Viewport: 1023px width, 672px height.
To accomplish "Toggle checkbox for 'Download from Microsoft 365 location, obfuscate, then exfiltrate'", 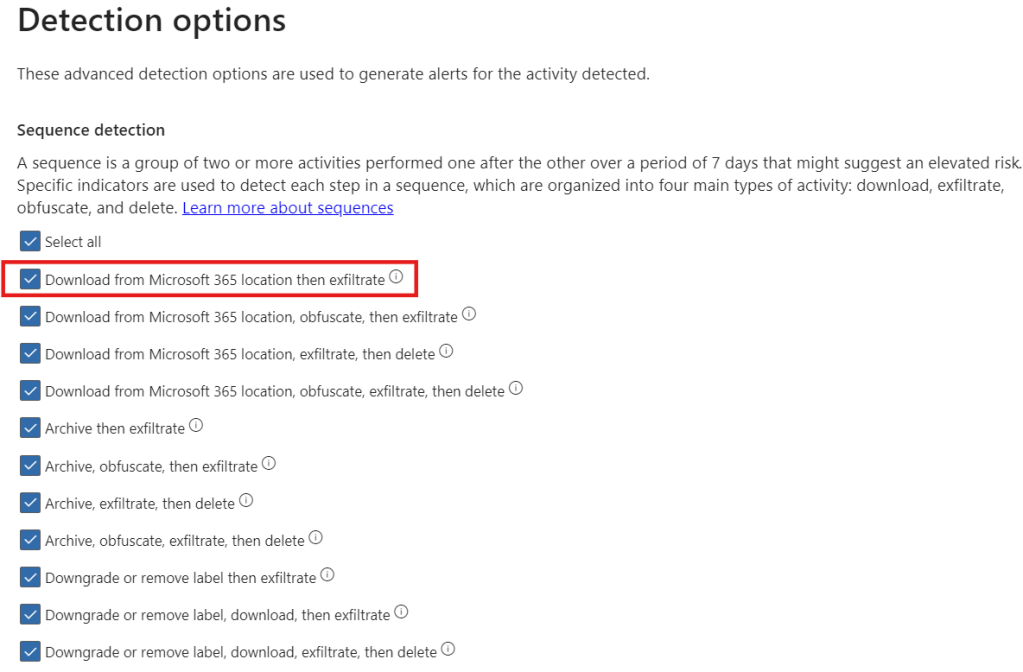I will 30,316.
